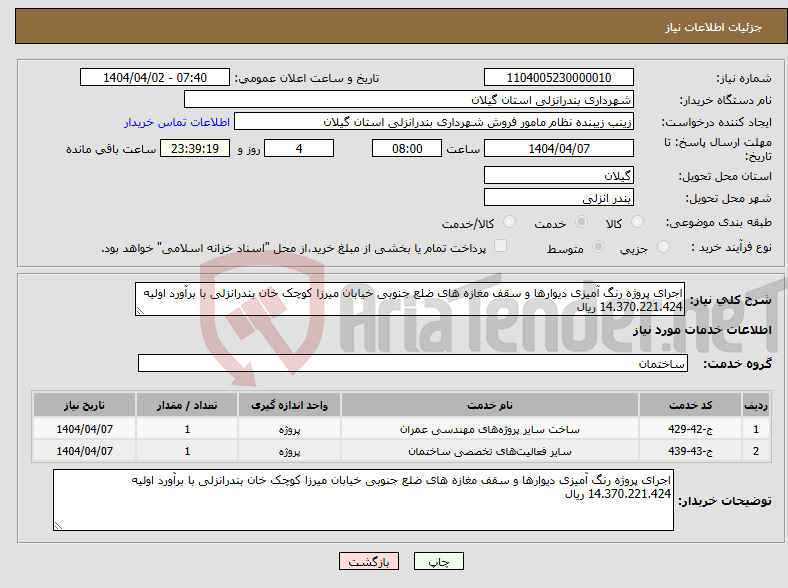Click the گروه خدمت field ساختمان
788x588 pixels.
click(413, 363)
